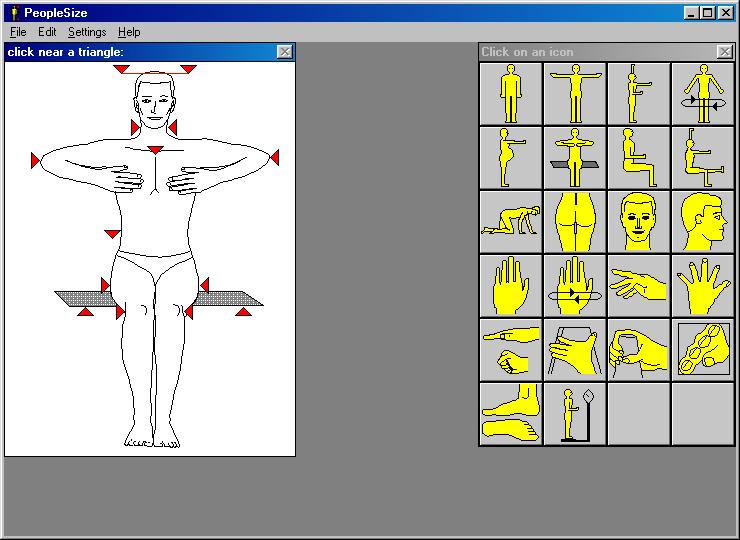Click the right elbow triangle marker
Viewport: 740px width, 540px height.
(275, 157)
